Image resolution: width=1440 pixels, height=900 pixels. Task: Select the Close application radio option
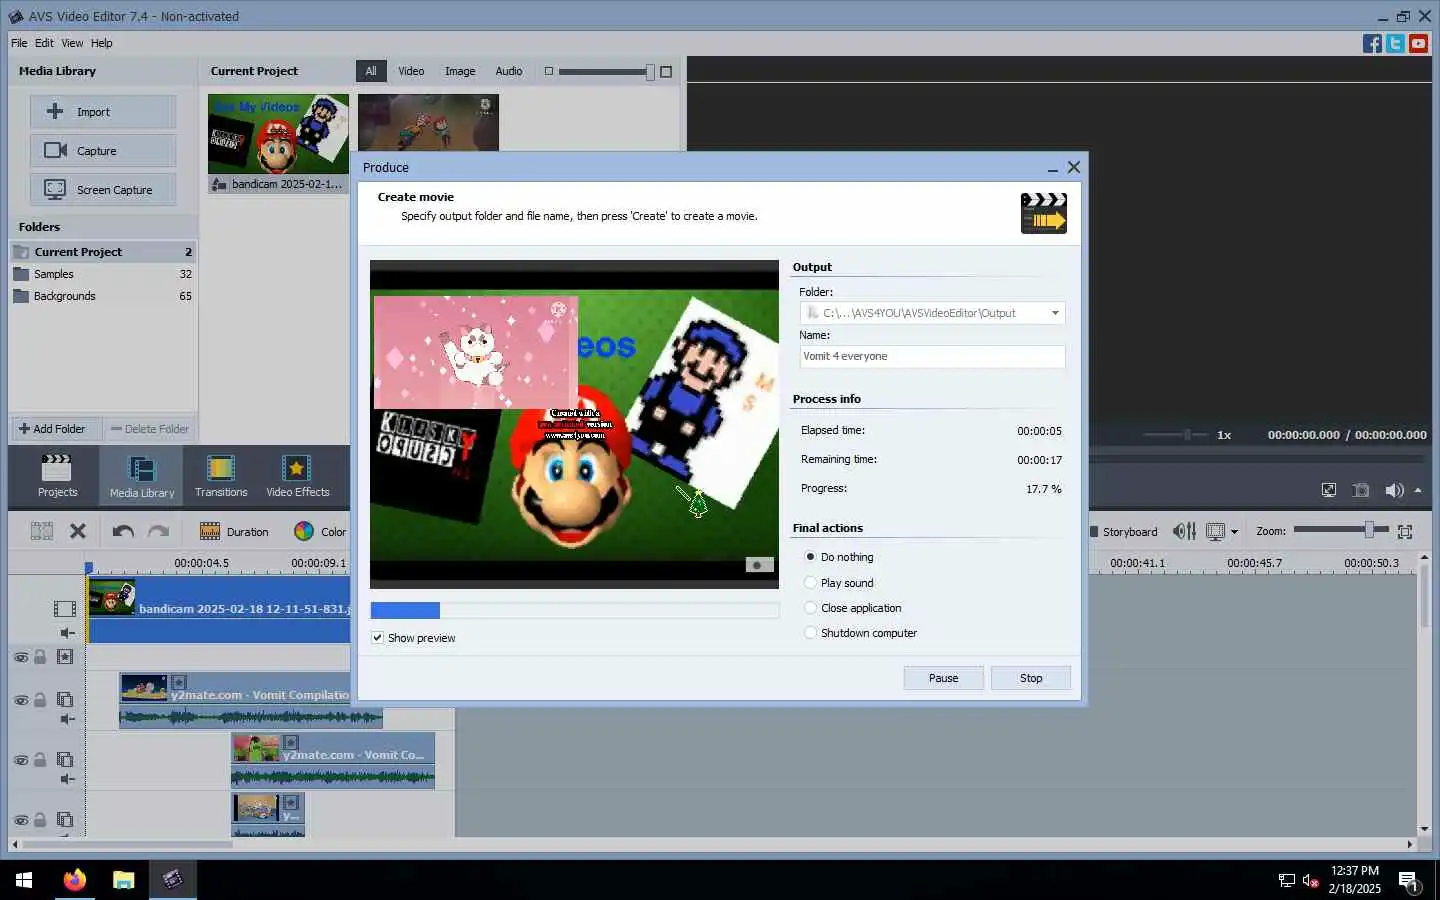click(810, 608)
